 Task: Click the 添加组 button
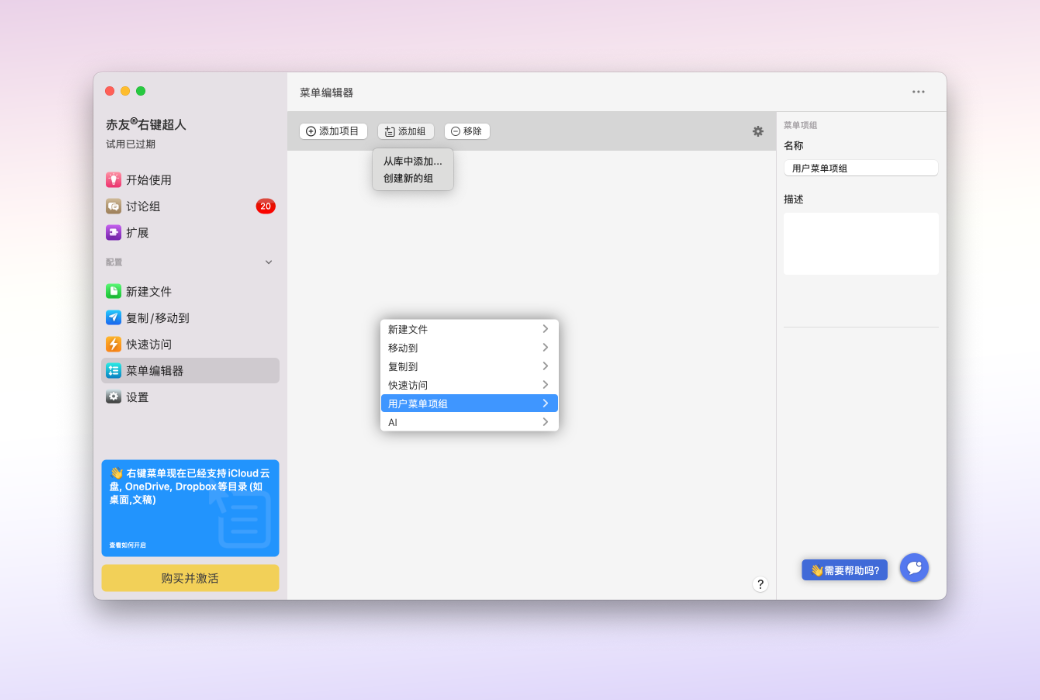[x=405, y=131]
